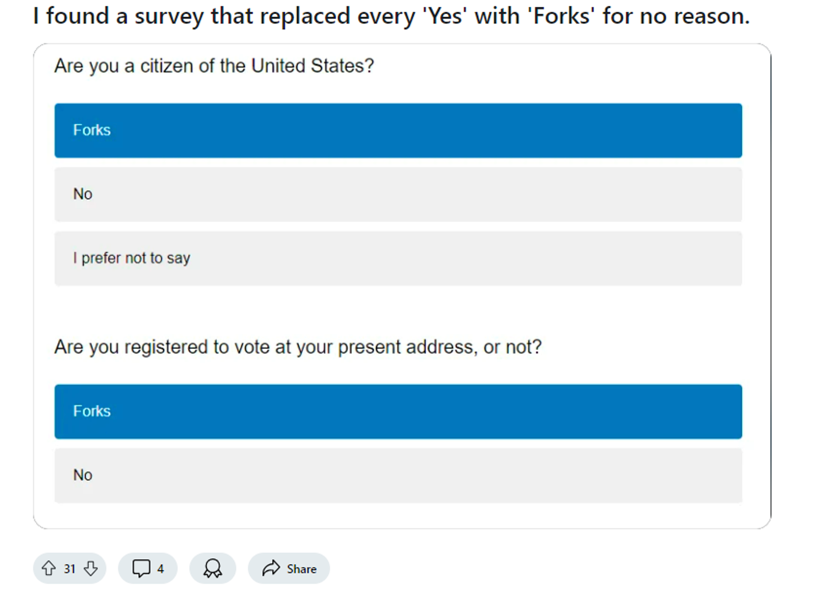Open the embedded survey image
This screenshot has height=592, width=840.
402,286
